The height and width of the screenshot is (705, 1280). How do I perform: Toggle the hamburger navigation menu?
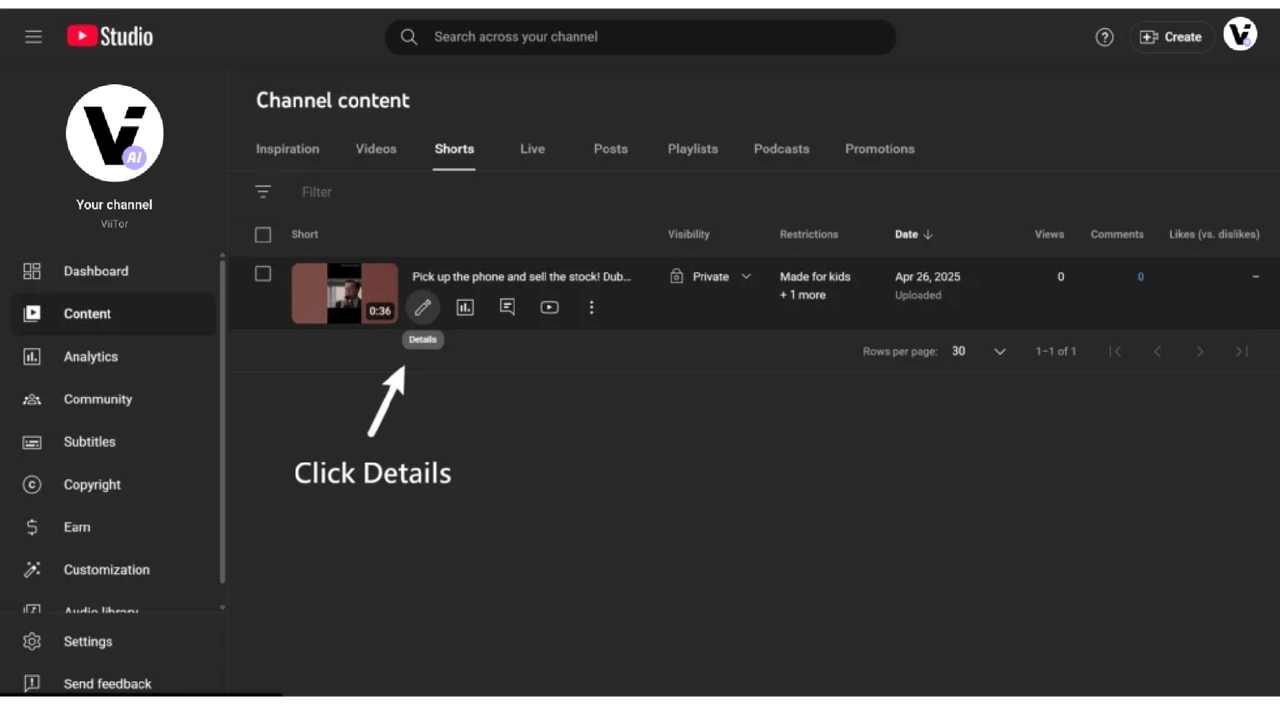(34, 37)
